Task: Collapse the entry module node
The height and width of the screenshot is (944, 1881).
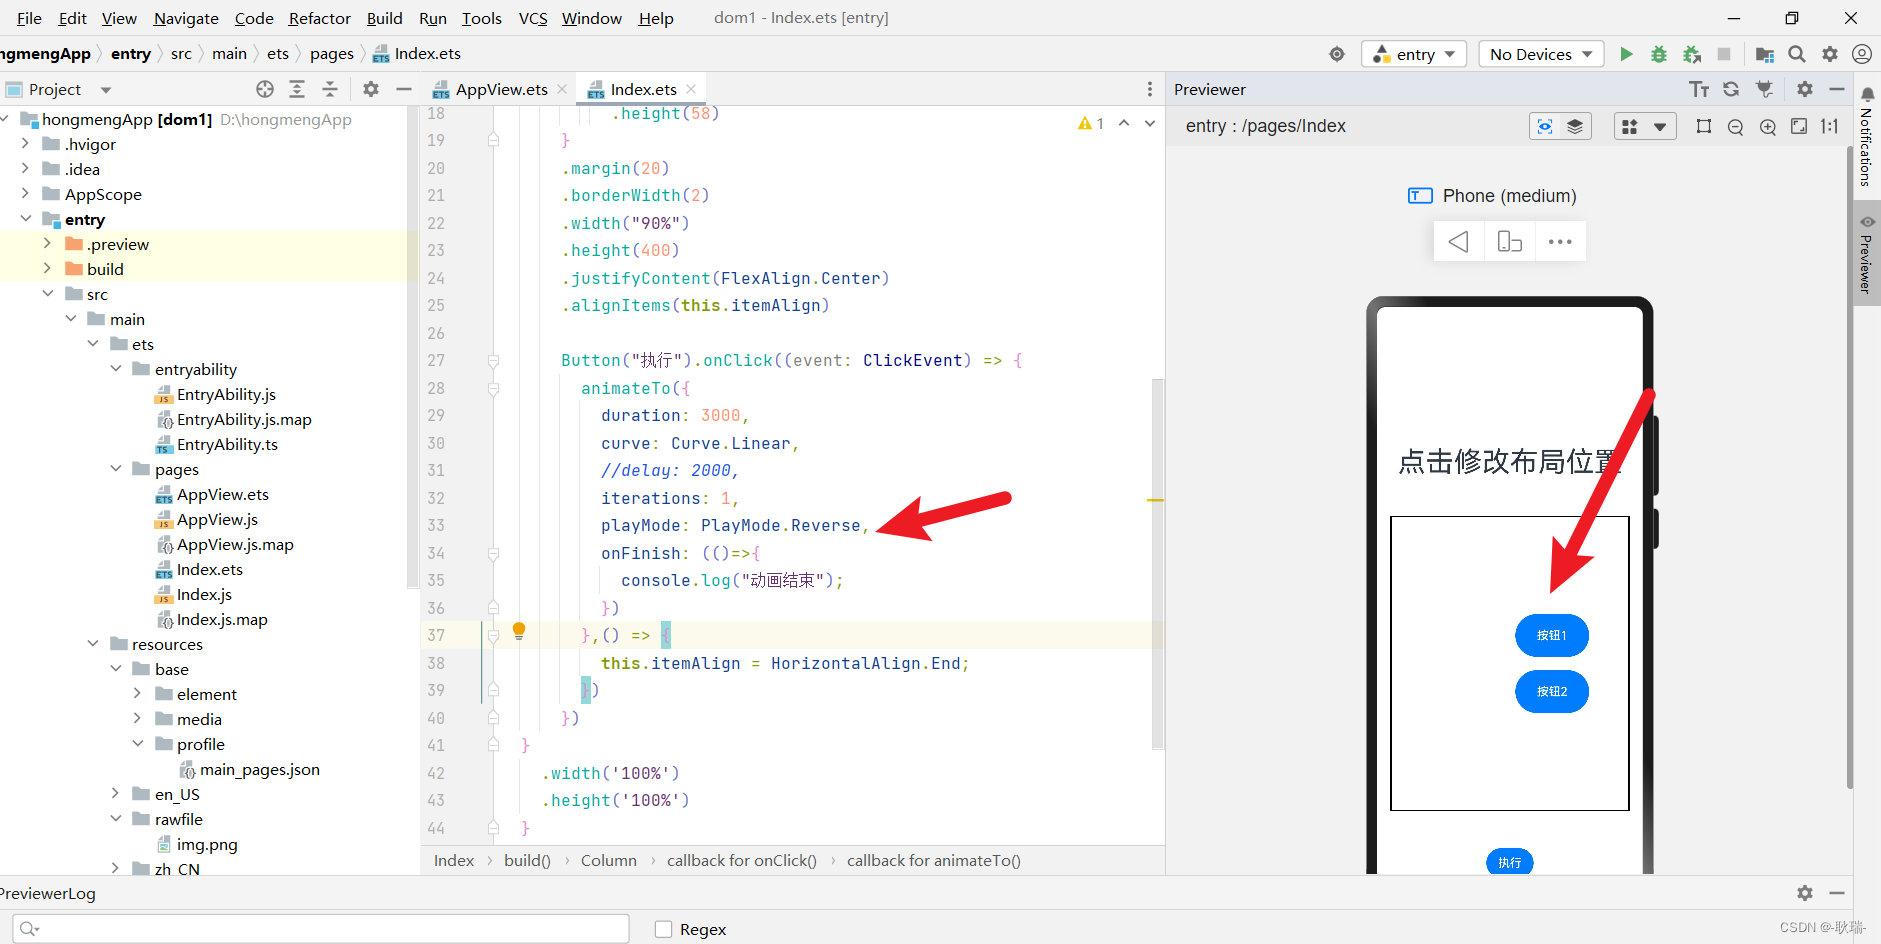Action: tap(25, 219)
